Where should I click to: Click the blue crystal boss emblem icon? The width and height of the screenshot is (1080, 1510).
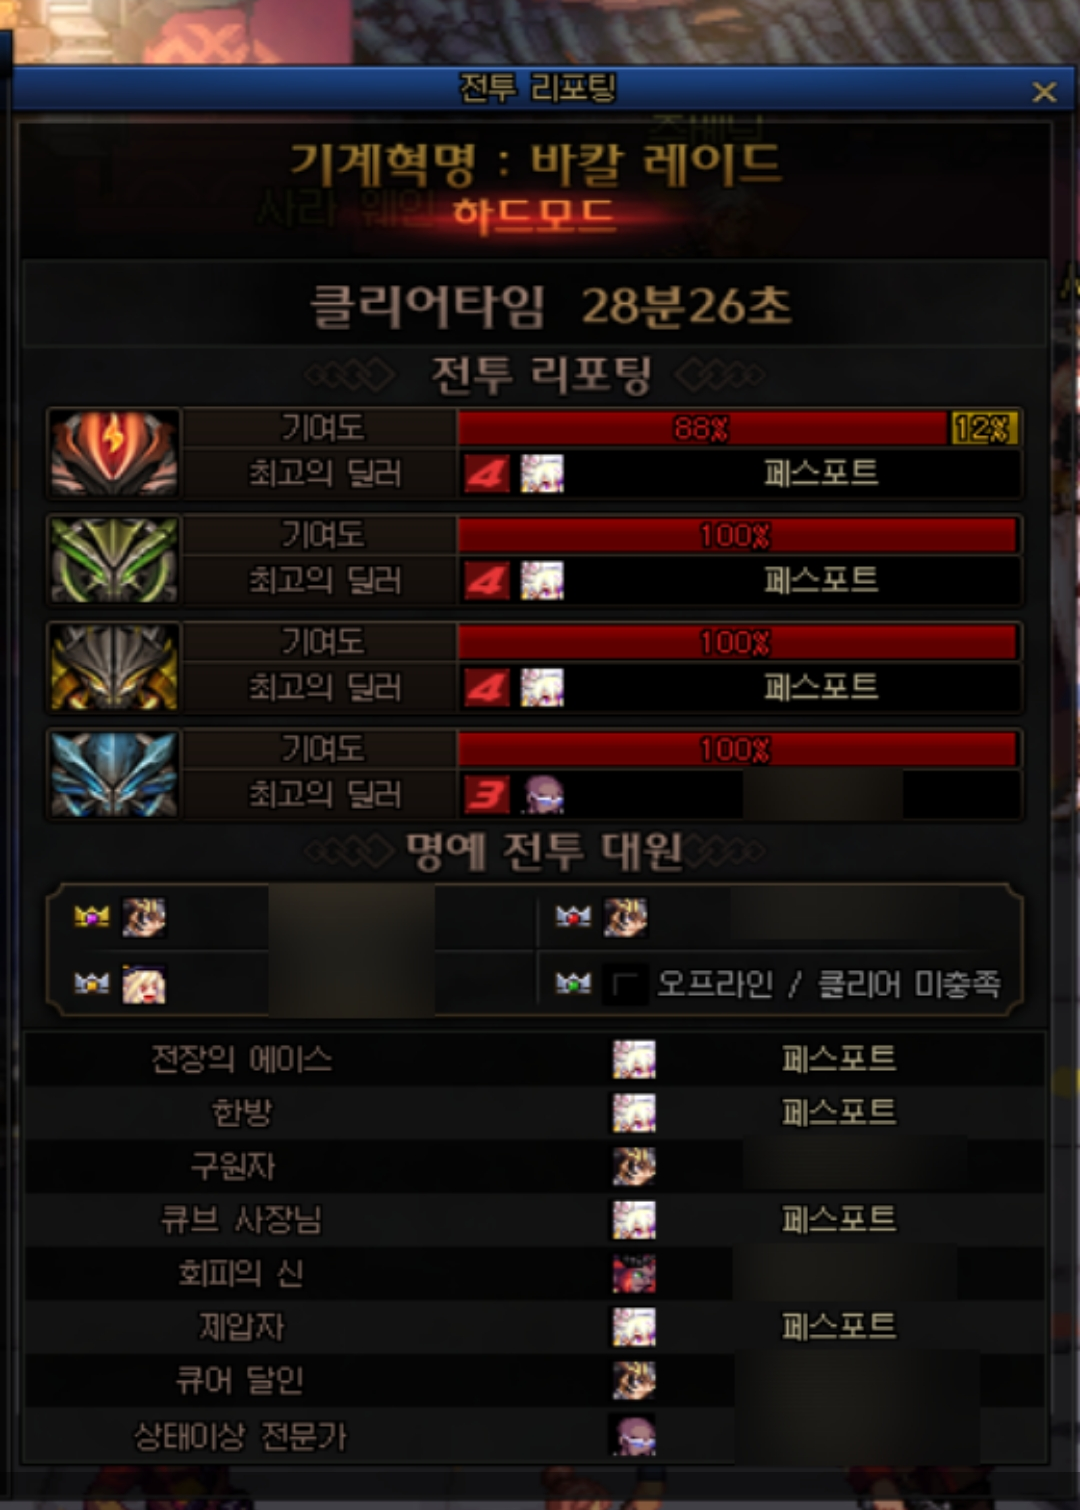[114, 774]
